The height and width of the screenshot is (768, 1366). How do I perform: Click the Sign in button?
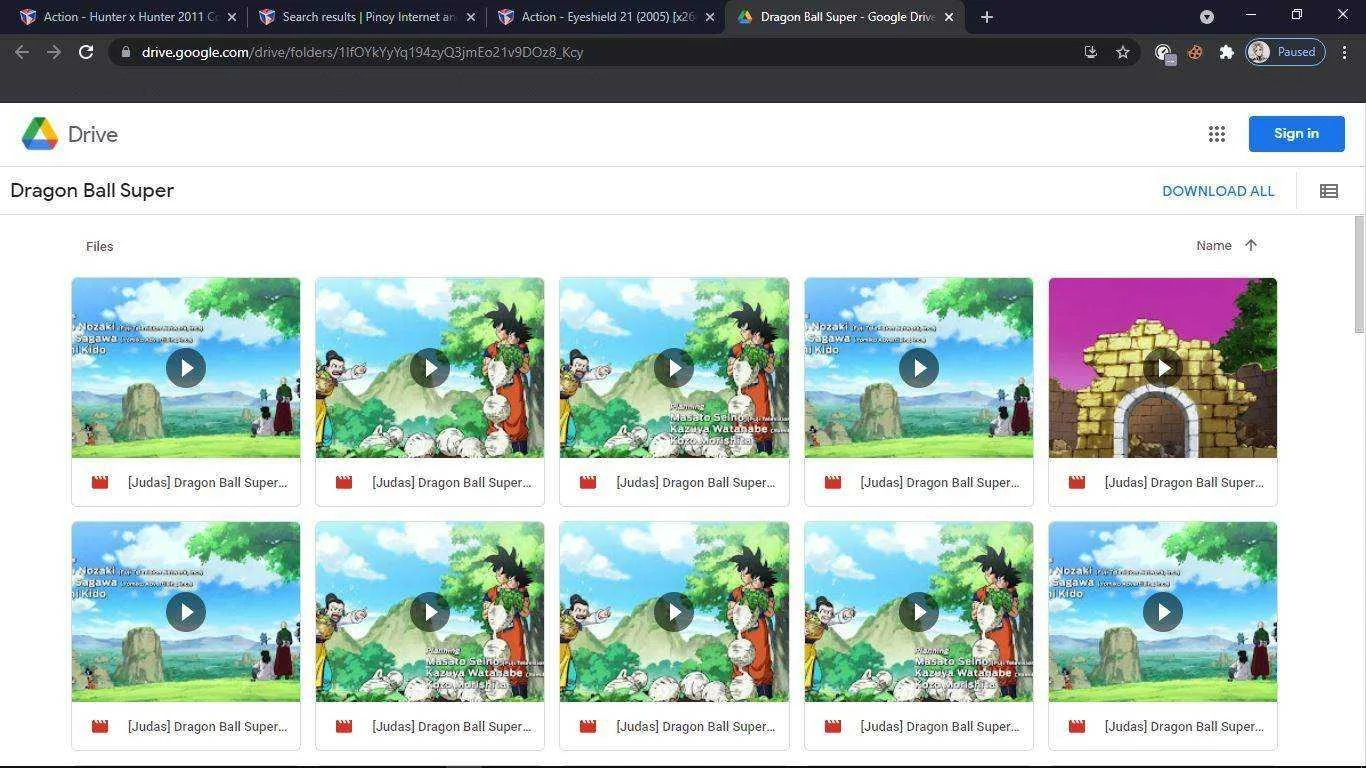tap(1296, 134)
